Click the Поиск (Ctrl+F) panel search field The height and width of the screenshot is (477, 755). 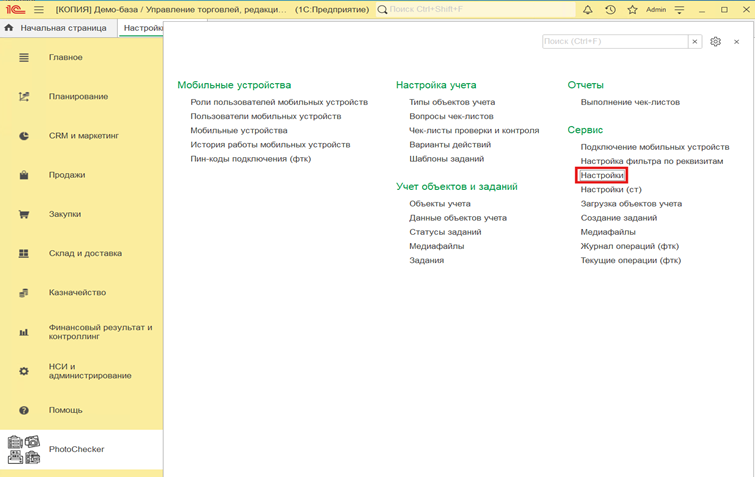click(x=613, y=42)
